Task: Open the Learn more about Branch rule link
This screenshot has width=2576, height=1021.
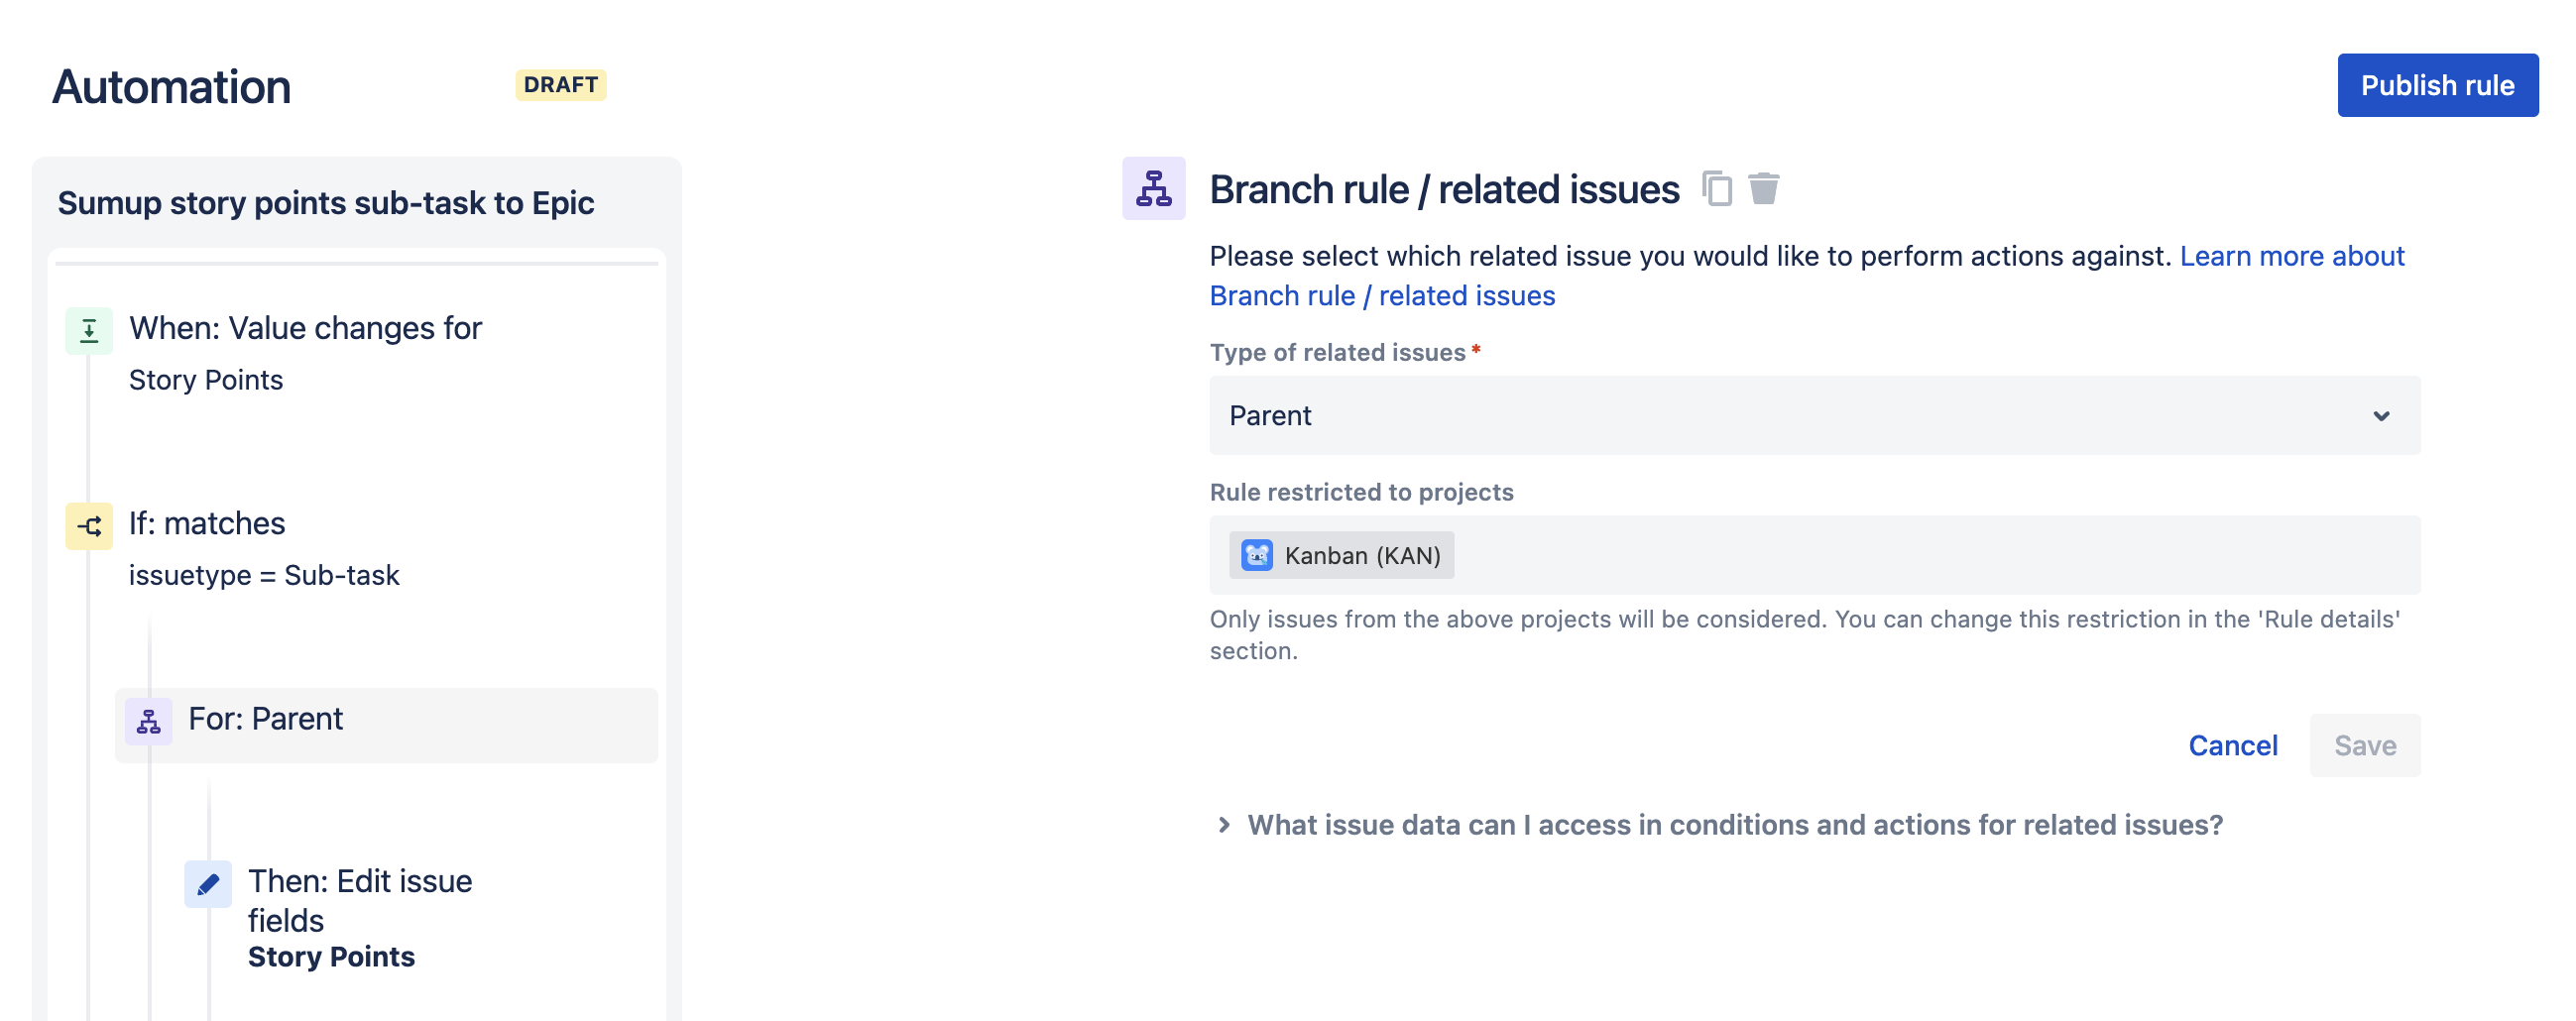Action: click(x=2291, y=256)
